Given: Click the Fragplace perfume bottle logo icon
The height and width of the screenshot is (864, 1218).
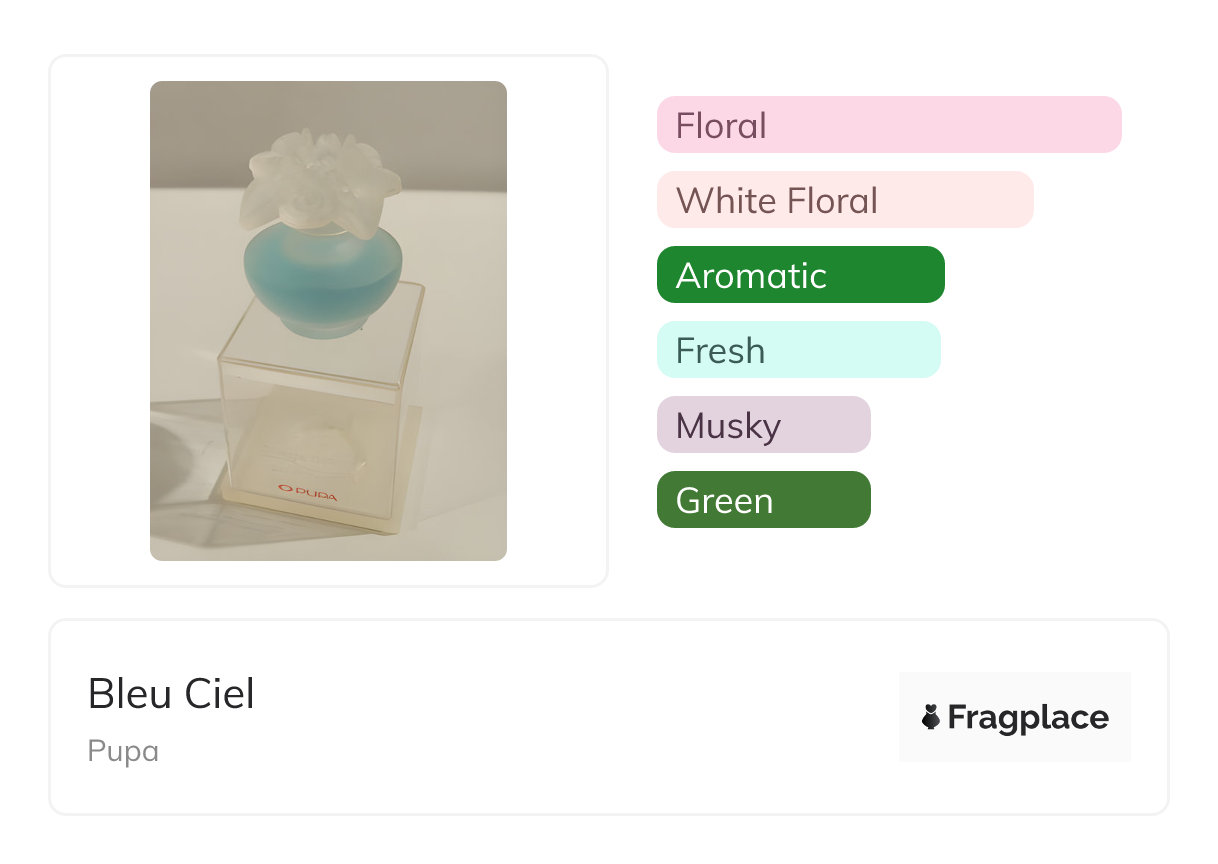Looking at the screenshot, I should 931,717.
